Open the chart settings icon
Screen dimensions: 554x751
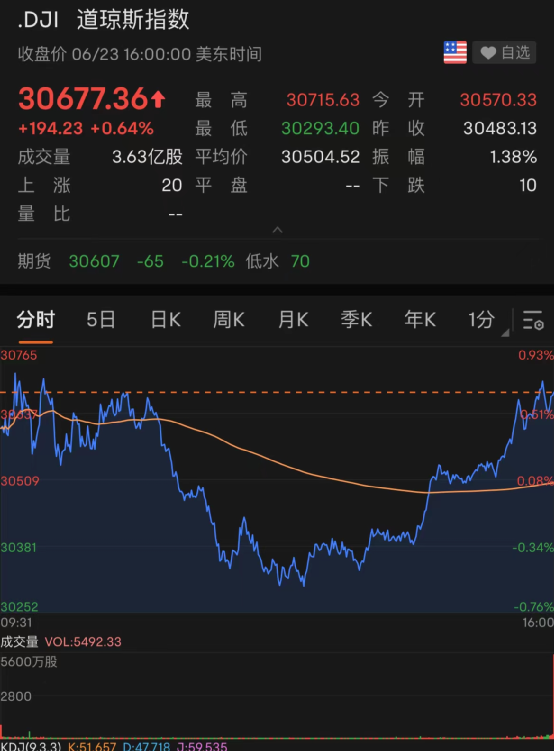(533, 319)
